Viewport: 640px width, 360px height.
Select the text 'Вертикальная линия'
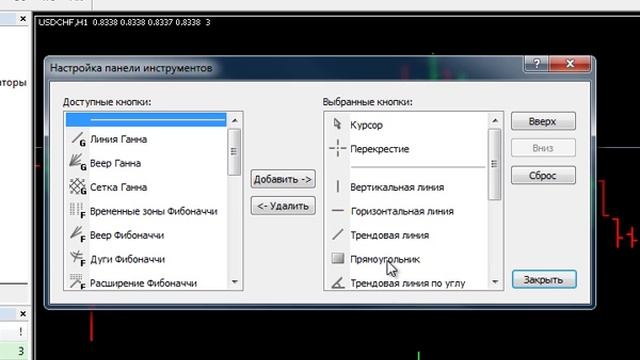tap(397, 187)
